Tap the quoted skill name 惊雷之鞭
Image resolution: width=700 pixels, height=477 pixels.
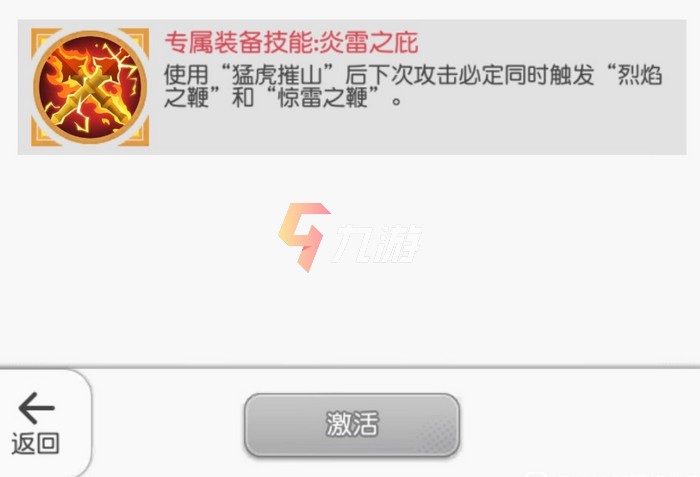tap(323, 98)
